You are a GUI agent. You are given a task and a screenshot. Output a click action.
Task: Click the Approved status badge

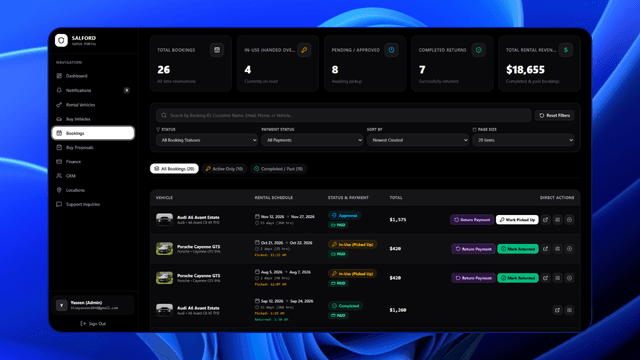(344, 216)
